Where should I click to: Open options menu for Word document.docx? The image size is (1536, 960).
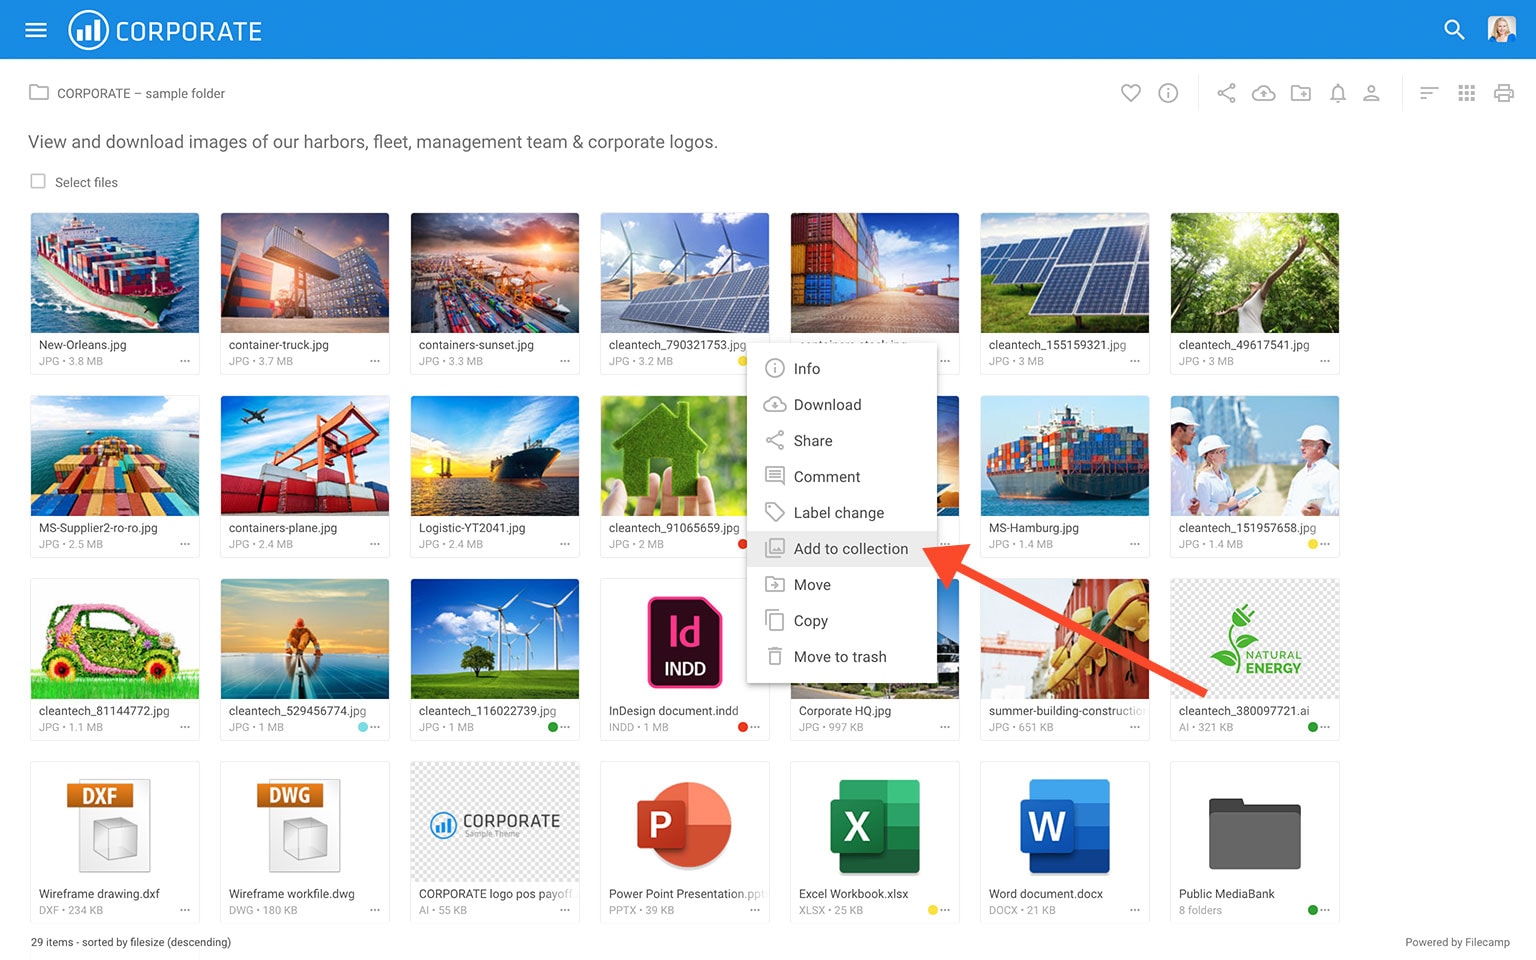pos(1135,910)
